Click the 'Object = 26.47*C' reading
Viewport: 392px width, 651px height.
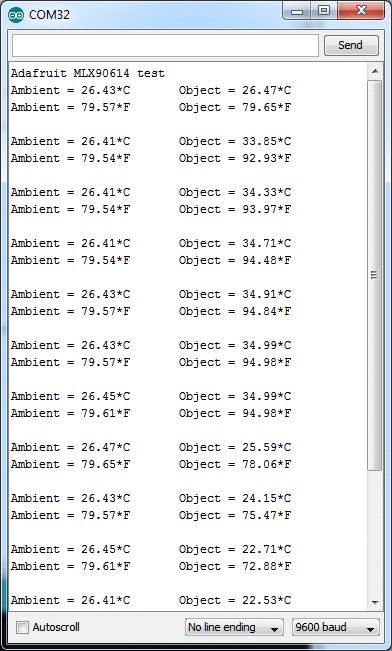point(235,91)
